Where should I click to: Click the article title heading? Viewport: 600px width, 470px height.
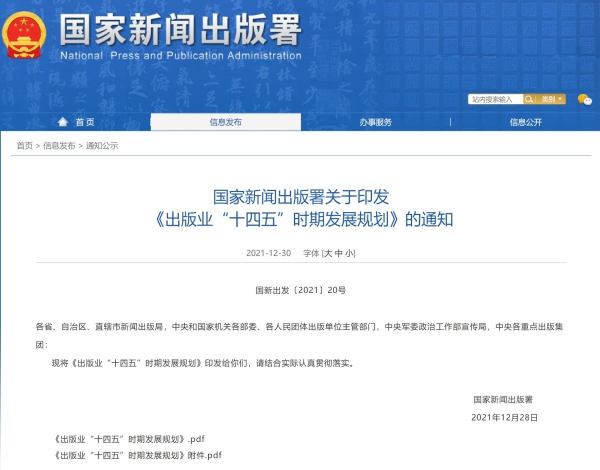[301, 208]
